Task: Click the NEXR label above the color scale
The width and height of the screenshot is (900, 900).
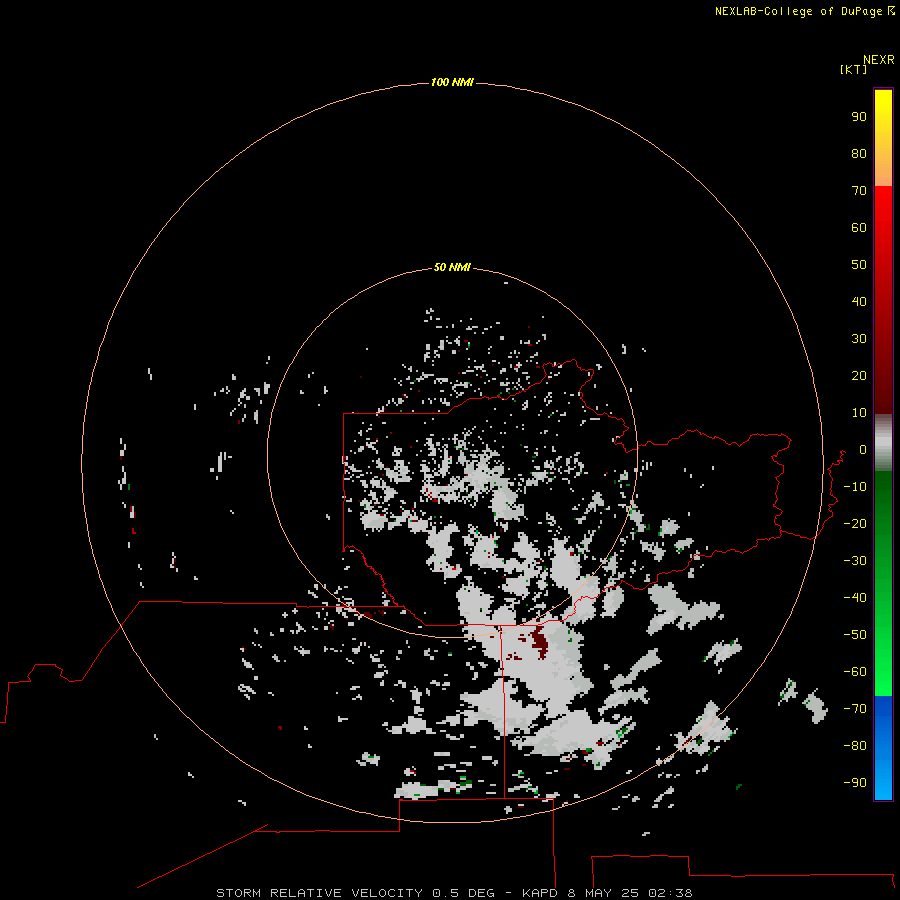Action: pos(878,60)
